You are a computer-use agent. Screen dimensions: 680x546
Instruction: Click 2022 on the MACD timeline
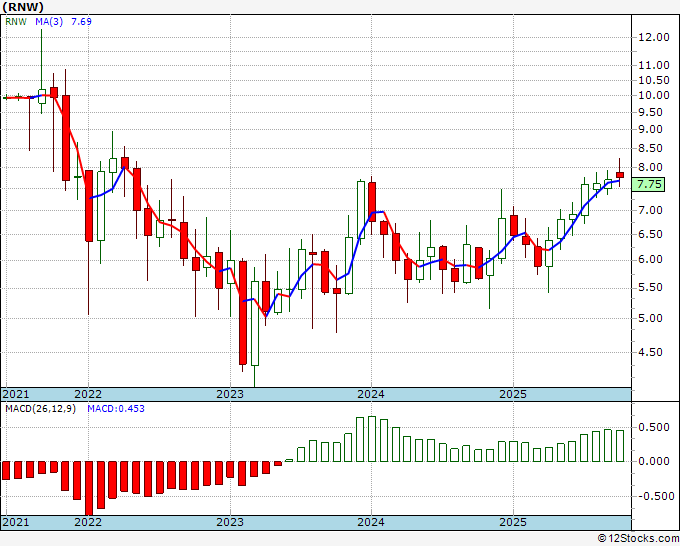tap(88, 522)
